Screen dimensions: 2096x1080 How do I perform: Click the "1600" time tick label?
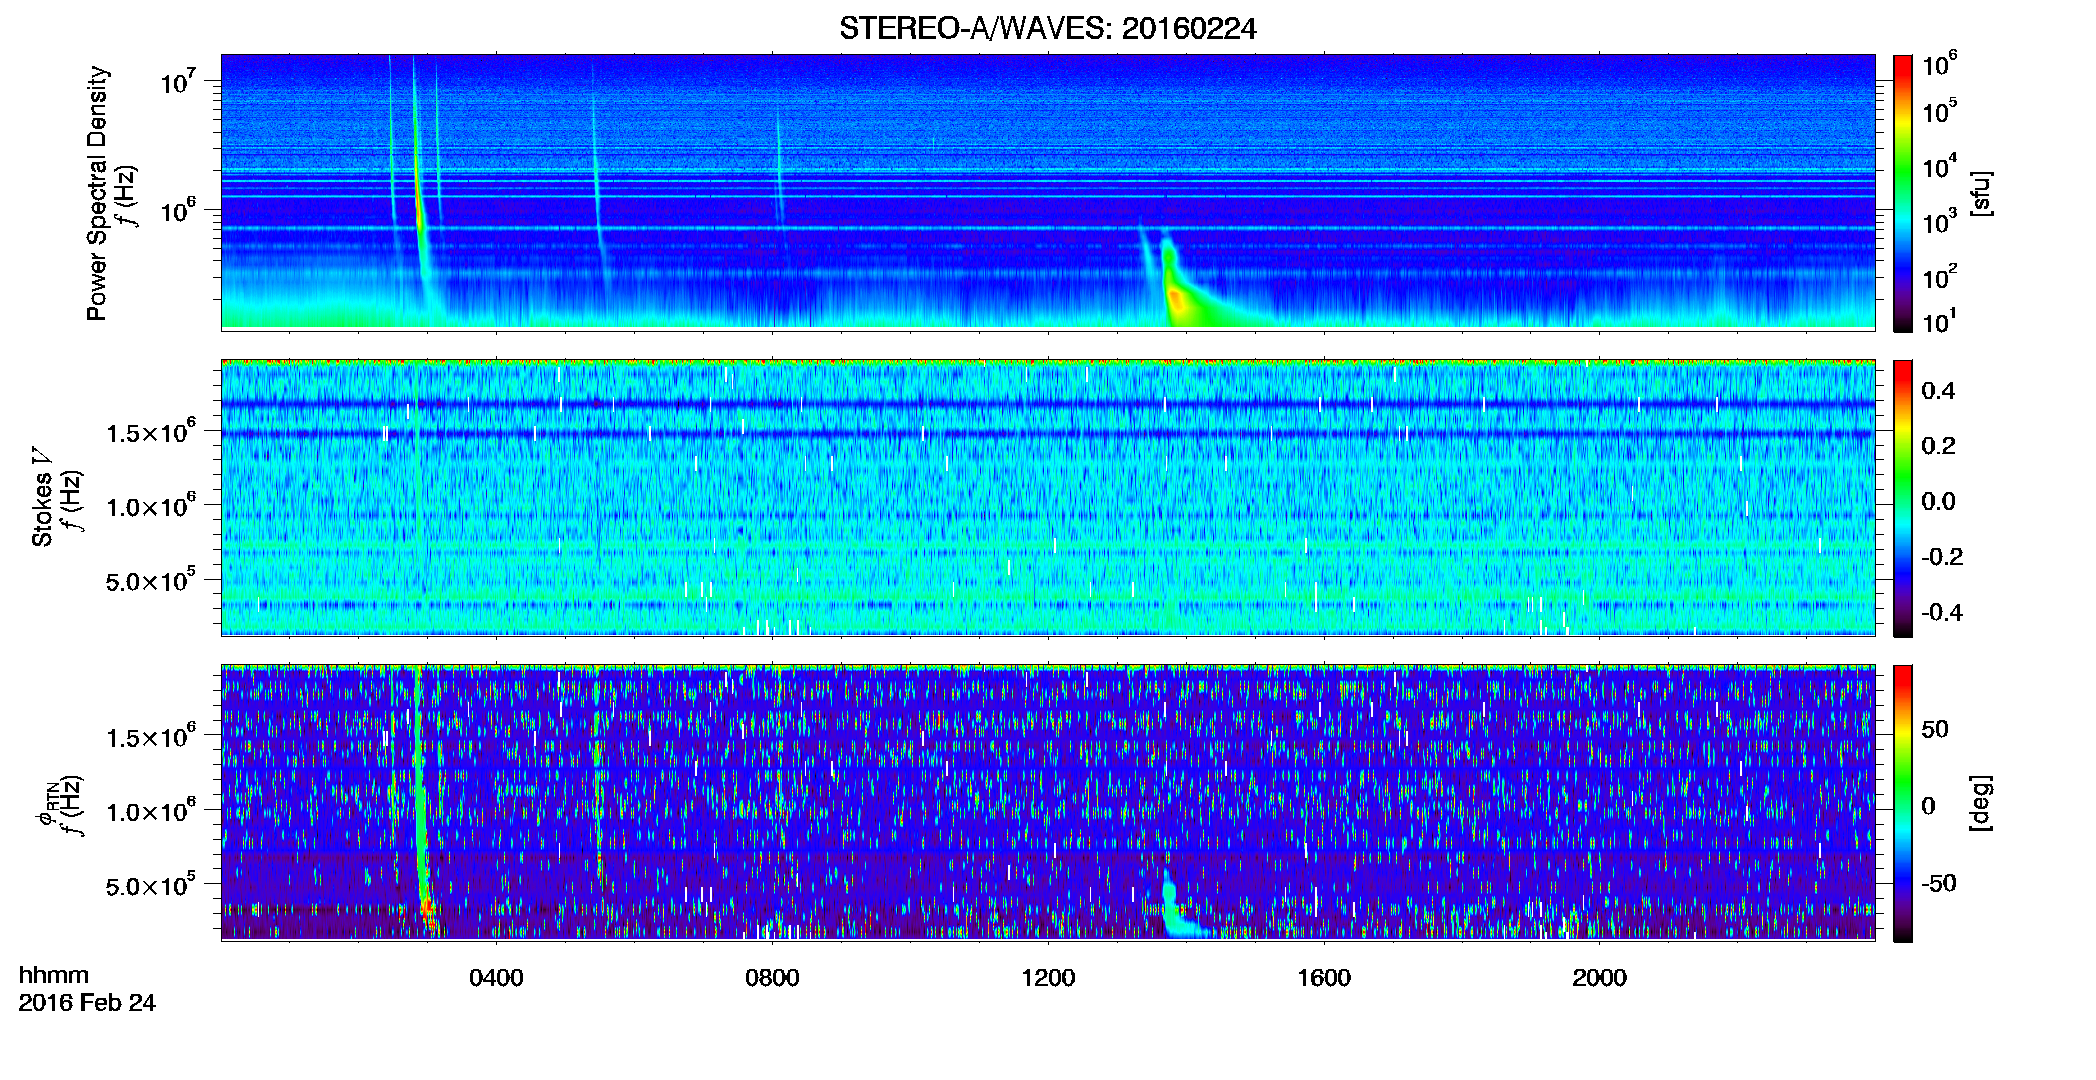click(x=1324, y=978)
